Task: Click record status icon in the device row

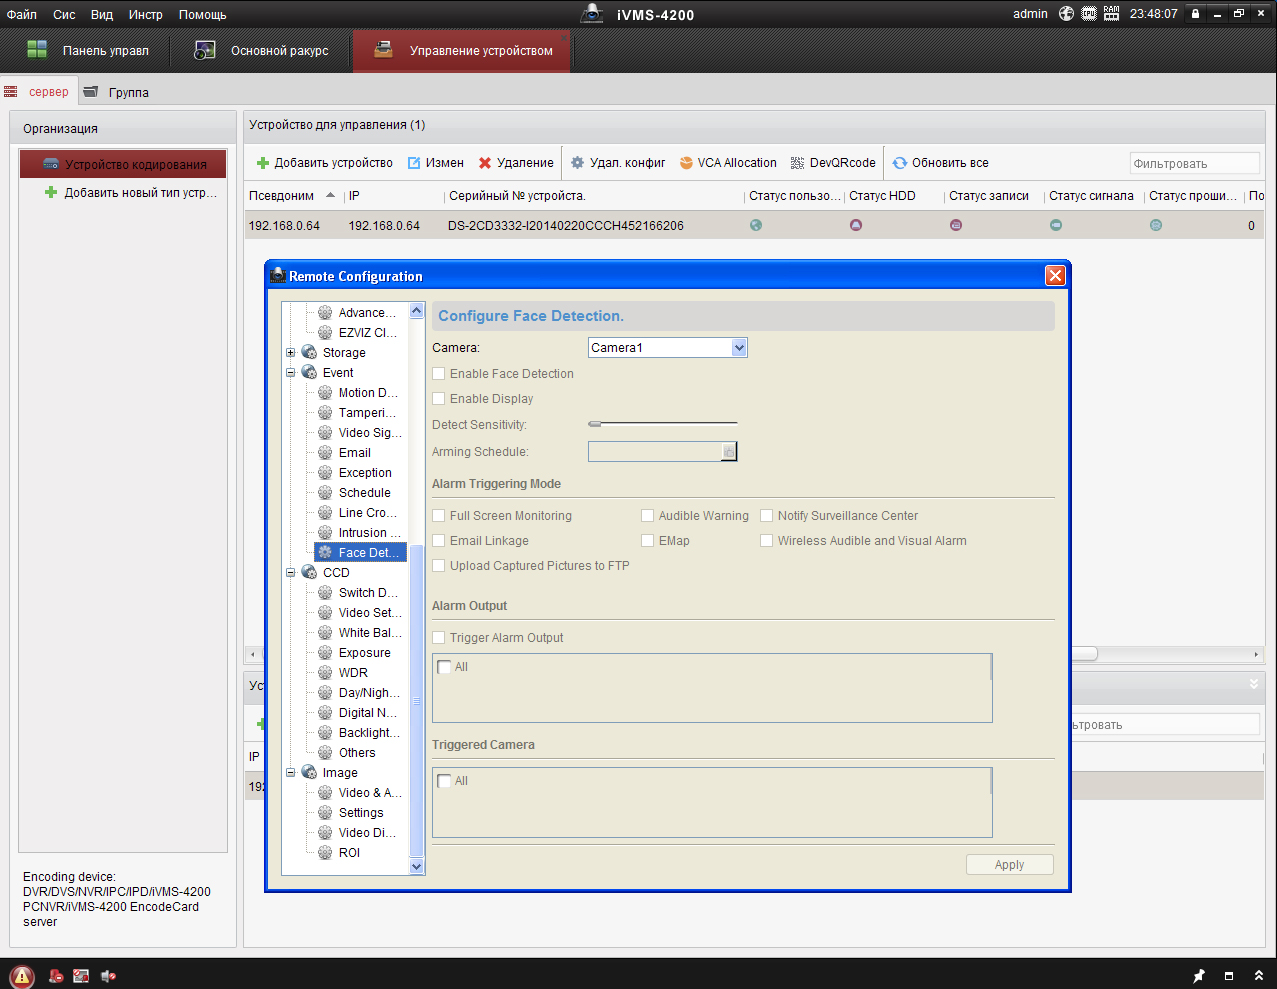Action: (x=956, y=225)
